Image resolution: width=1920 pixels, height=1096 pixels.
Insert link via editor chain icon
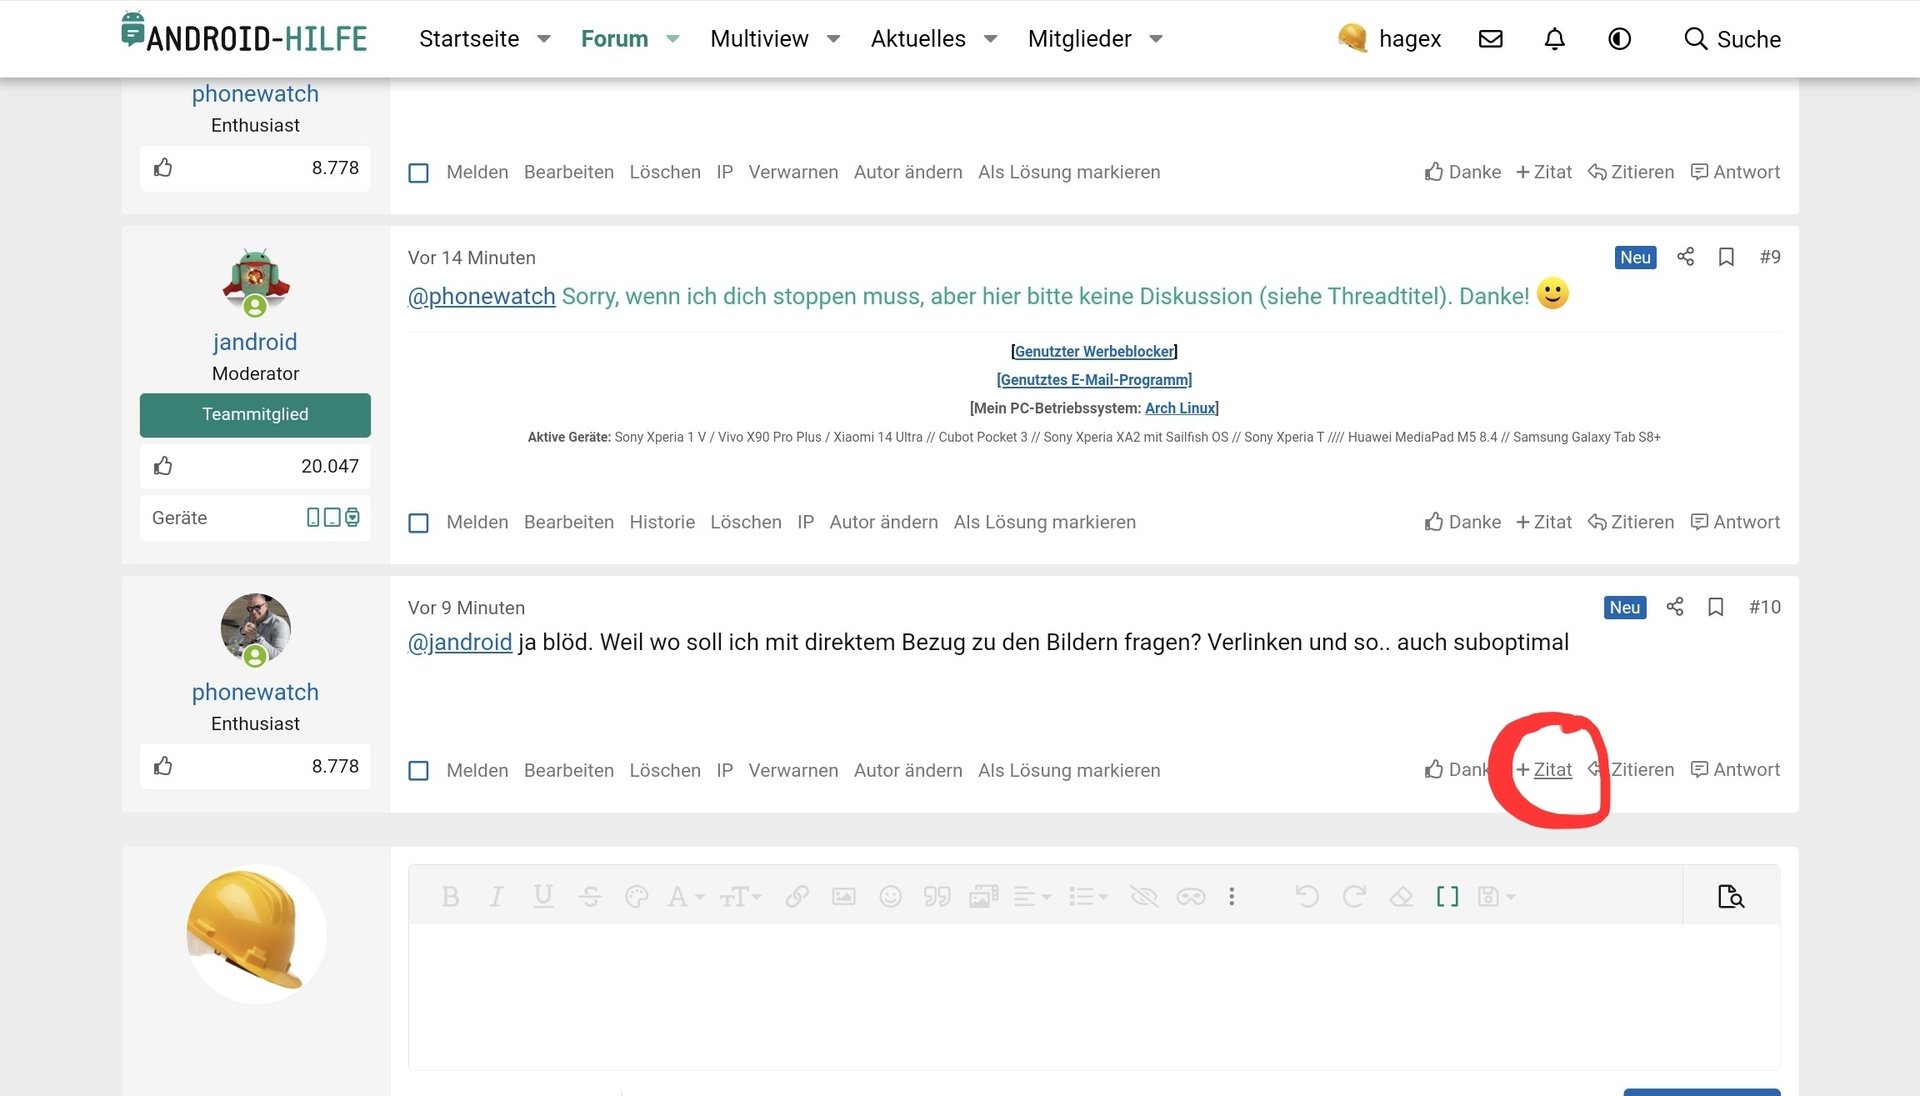click(x=797, y=897)
